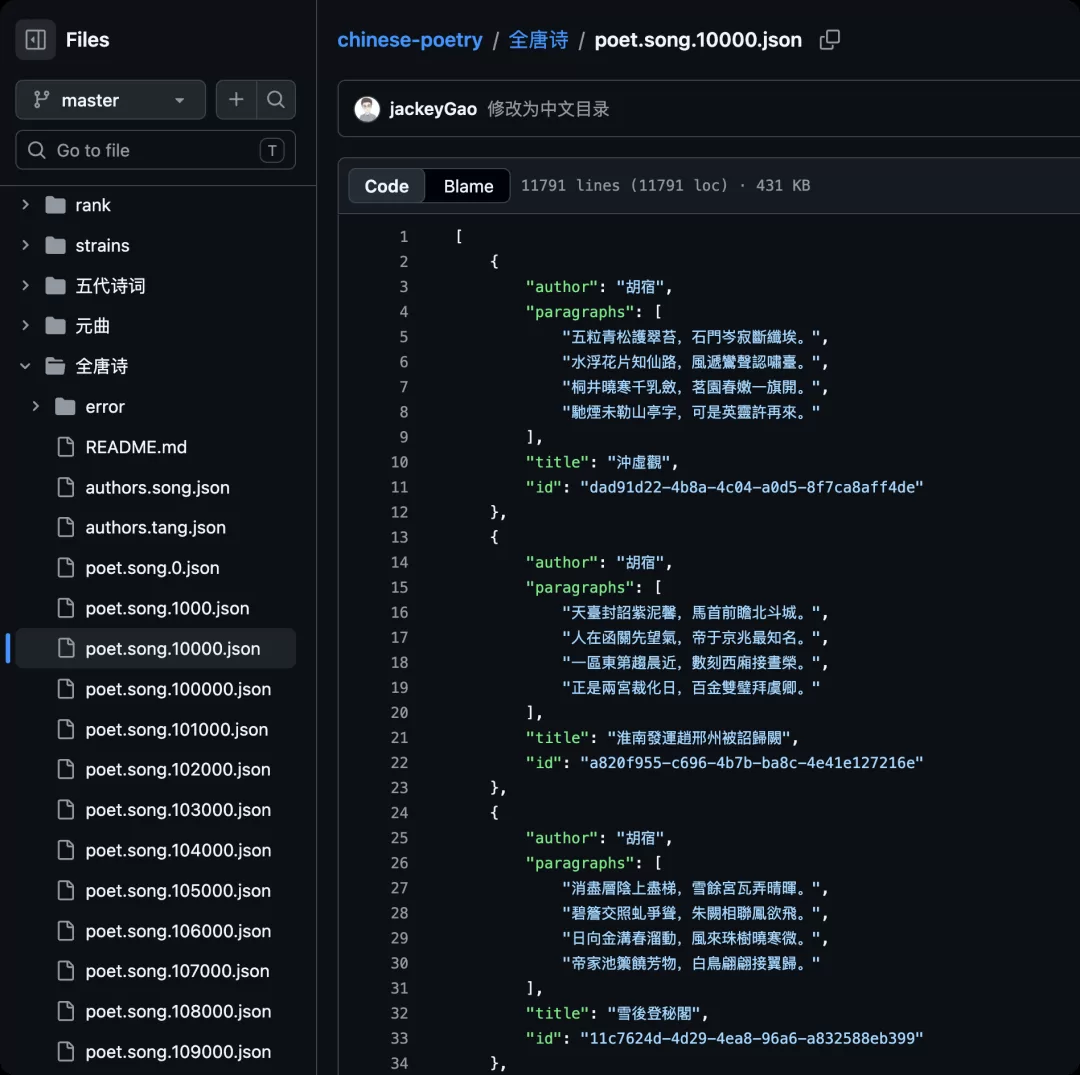Switch to the Blame tab

coord(468,186)
